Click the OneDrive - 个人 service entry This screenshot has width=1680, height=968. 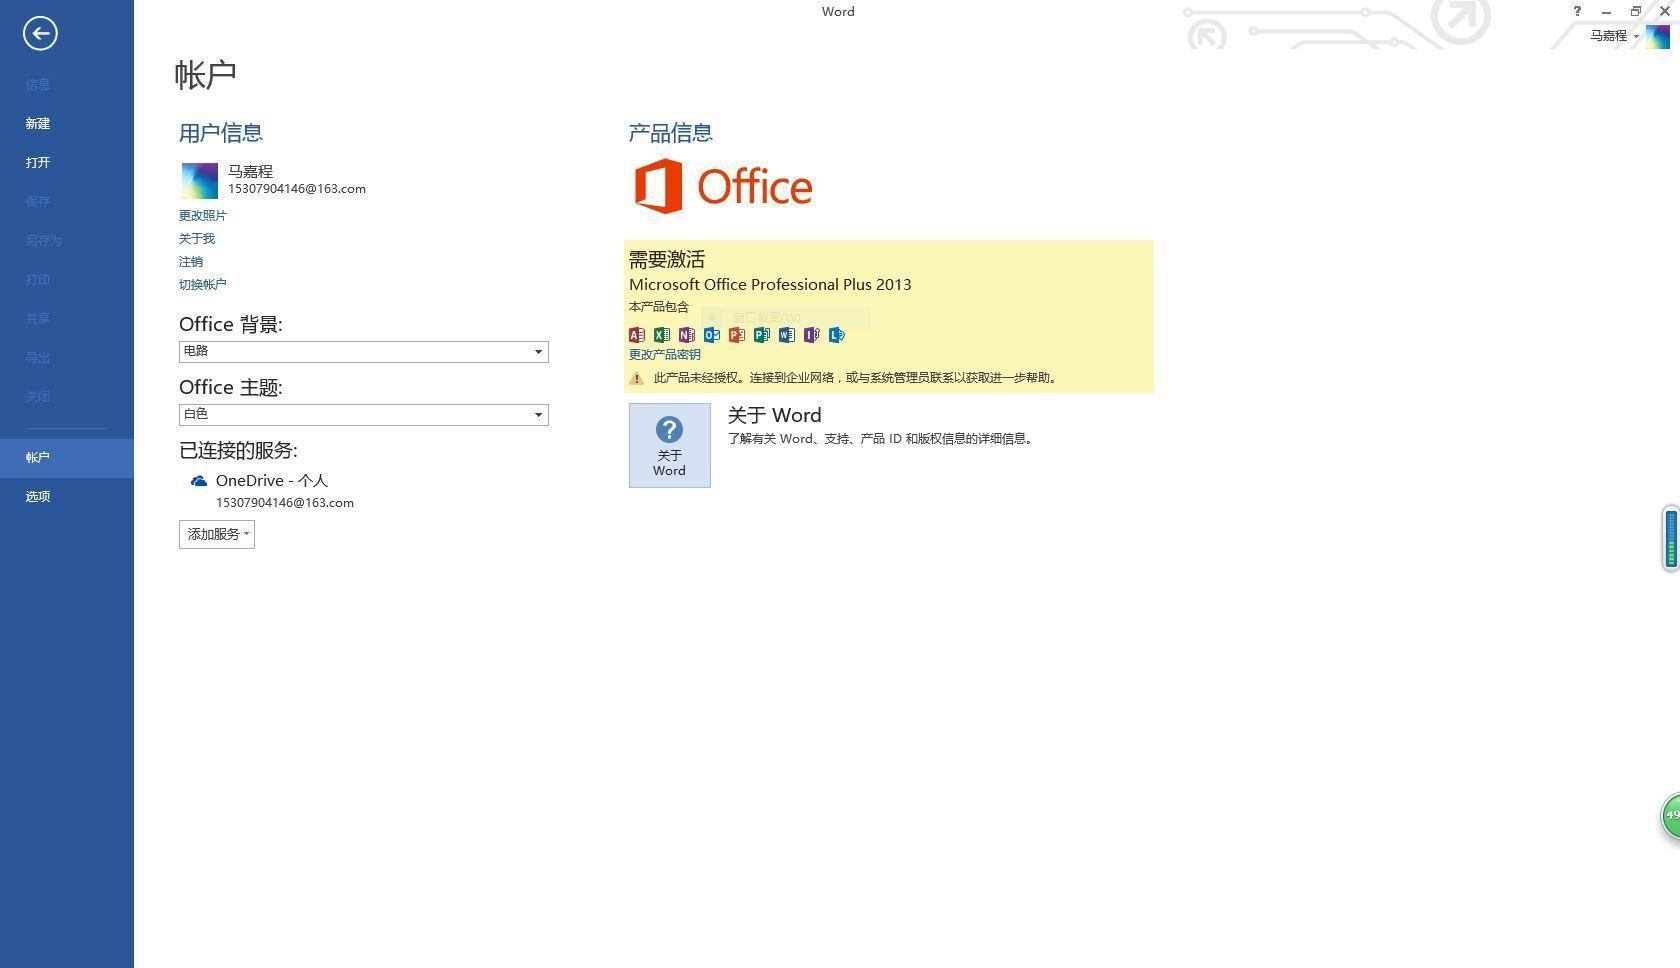click(272, 481)
